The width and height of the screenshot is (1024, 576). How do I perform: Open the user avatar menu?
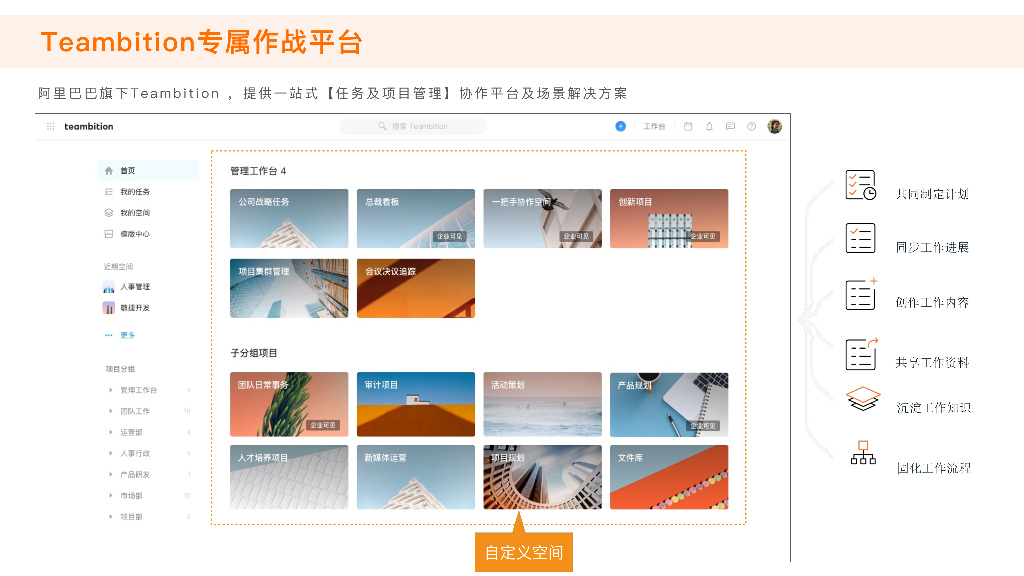(x=775, y=126)
